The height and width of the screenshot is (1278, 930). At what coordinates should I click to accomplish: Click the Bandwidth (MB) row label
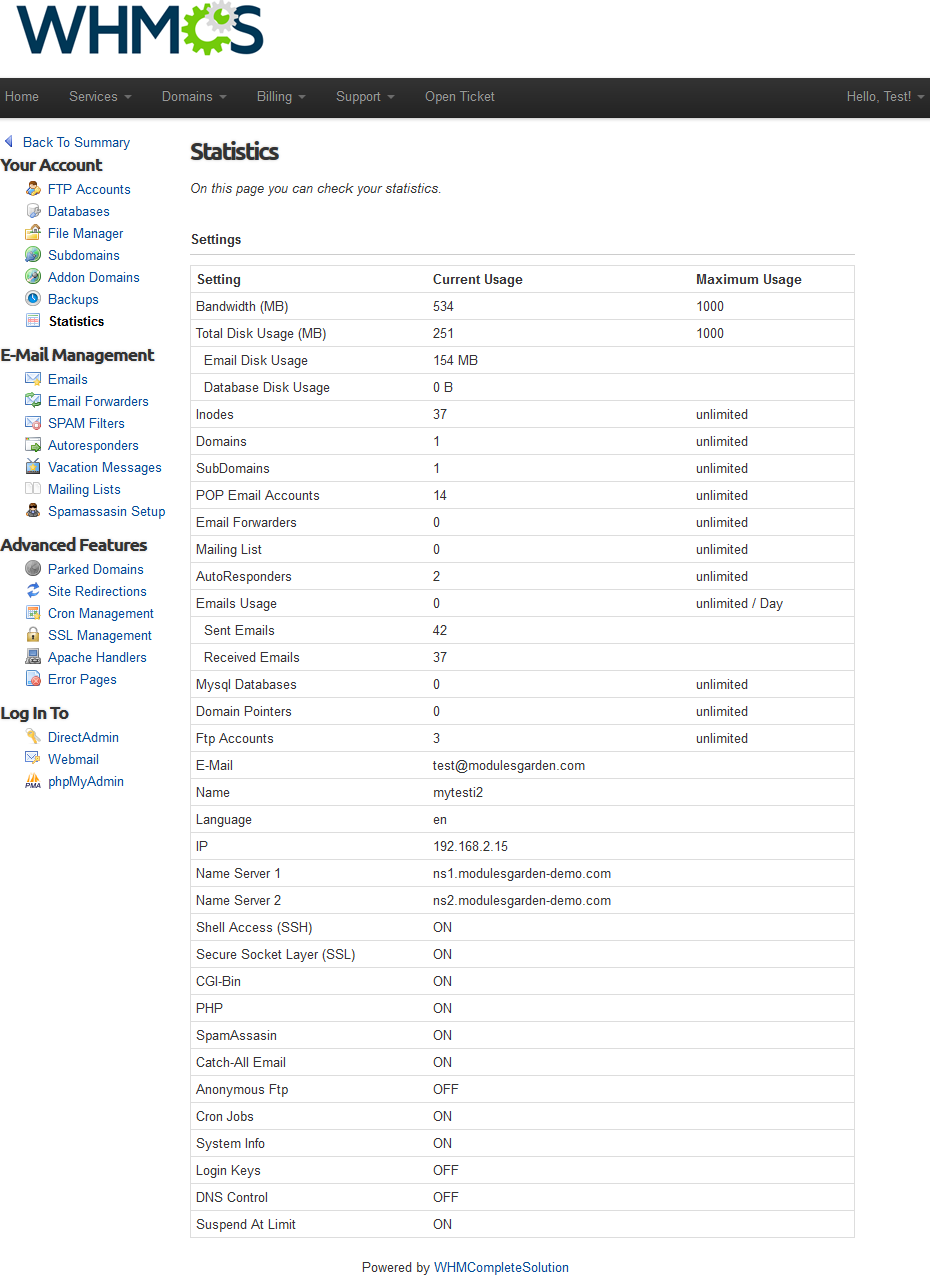point(242,306)
